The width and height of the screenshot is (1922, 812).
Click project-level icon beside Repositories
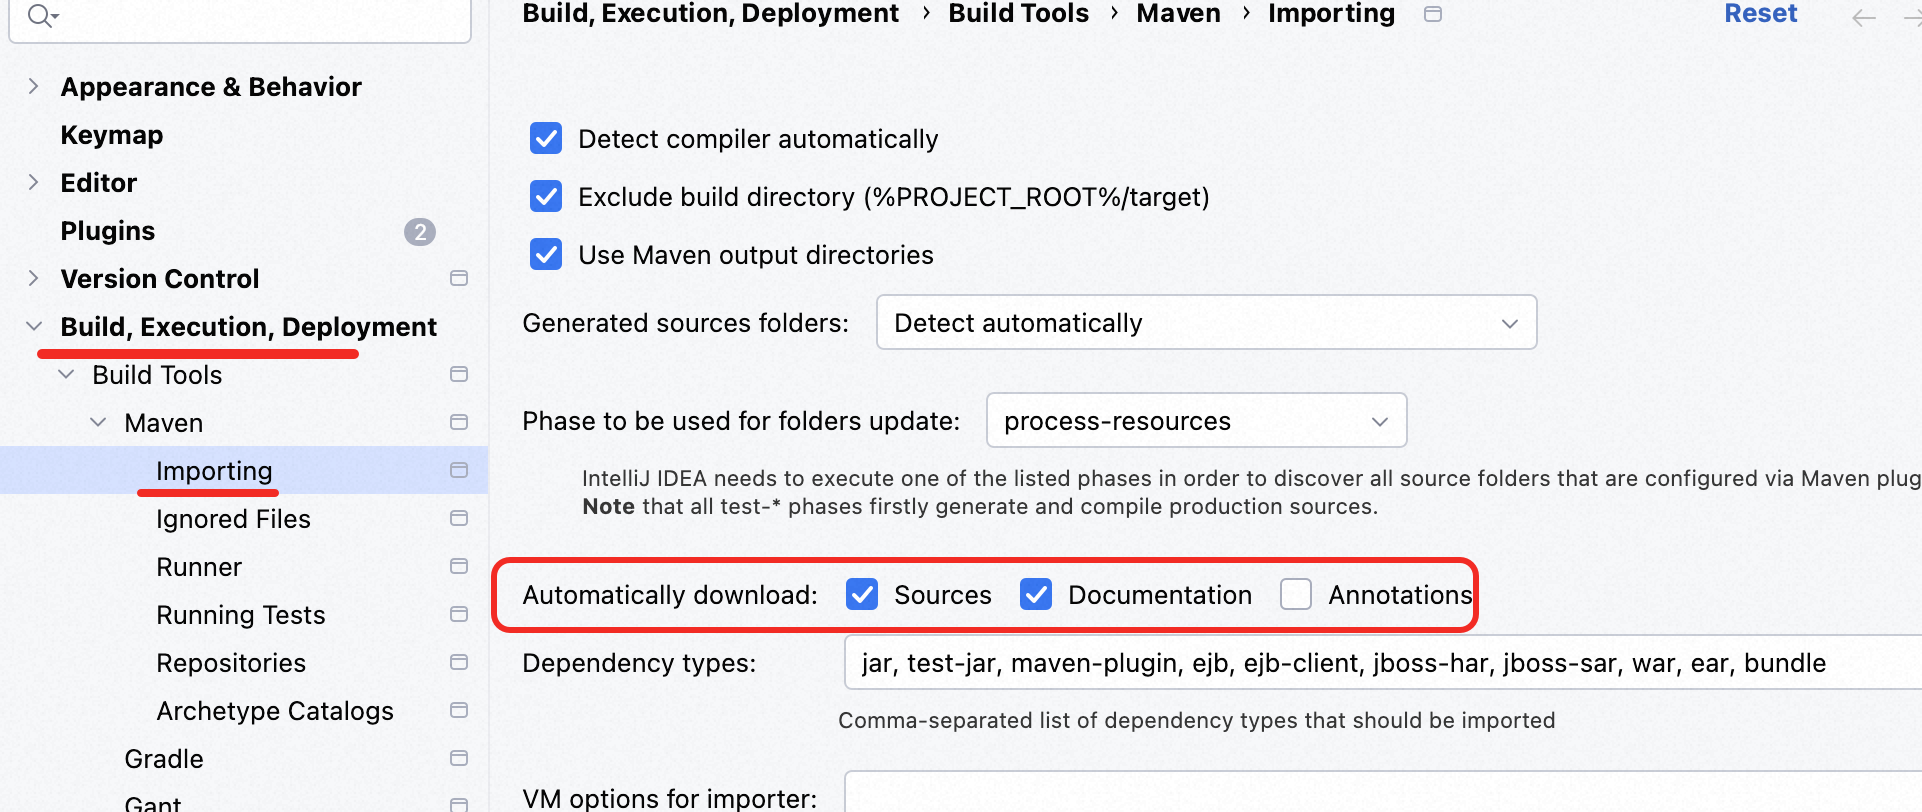(459, 662)
